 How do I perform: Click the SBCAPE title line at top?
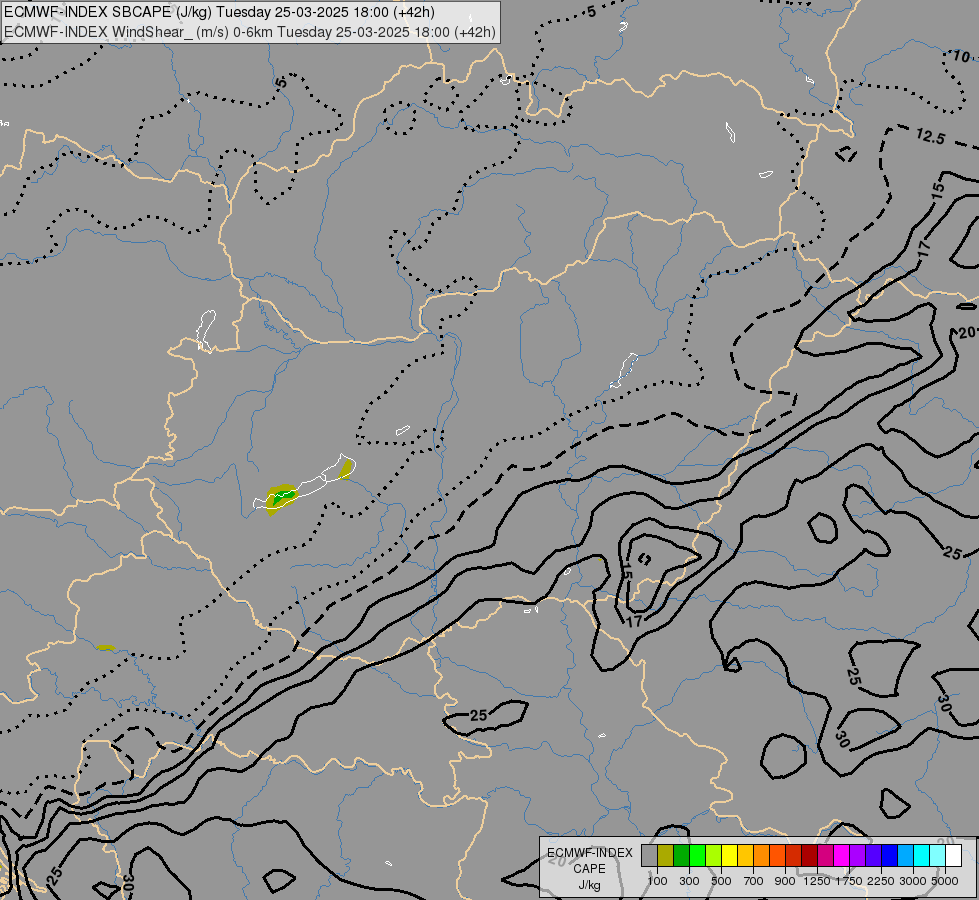point(219,12)
